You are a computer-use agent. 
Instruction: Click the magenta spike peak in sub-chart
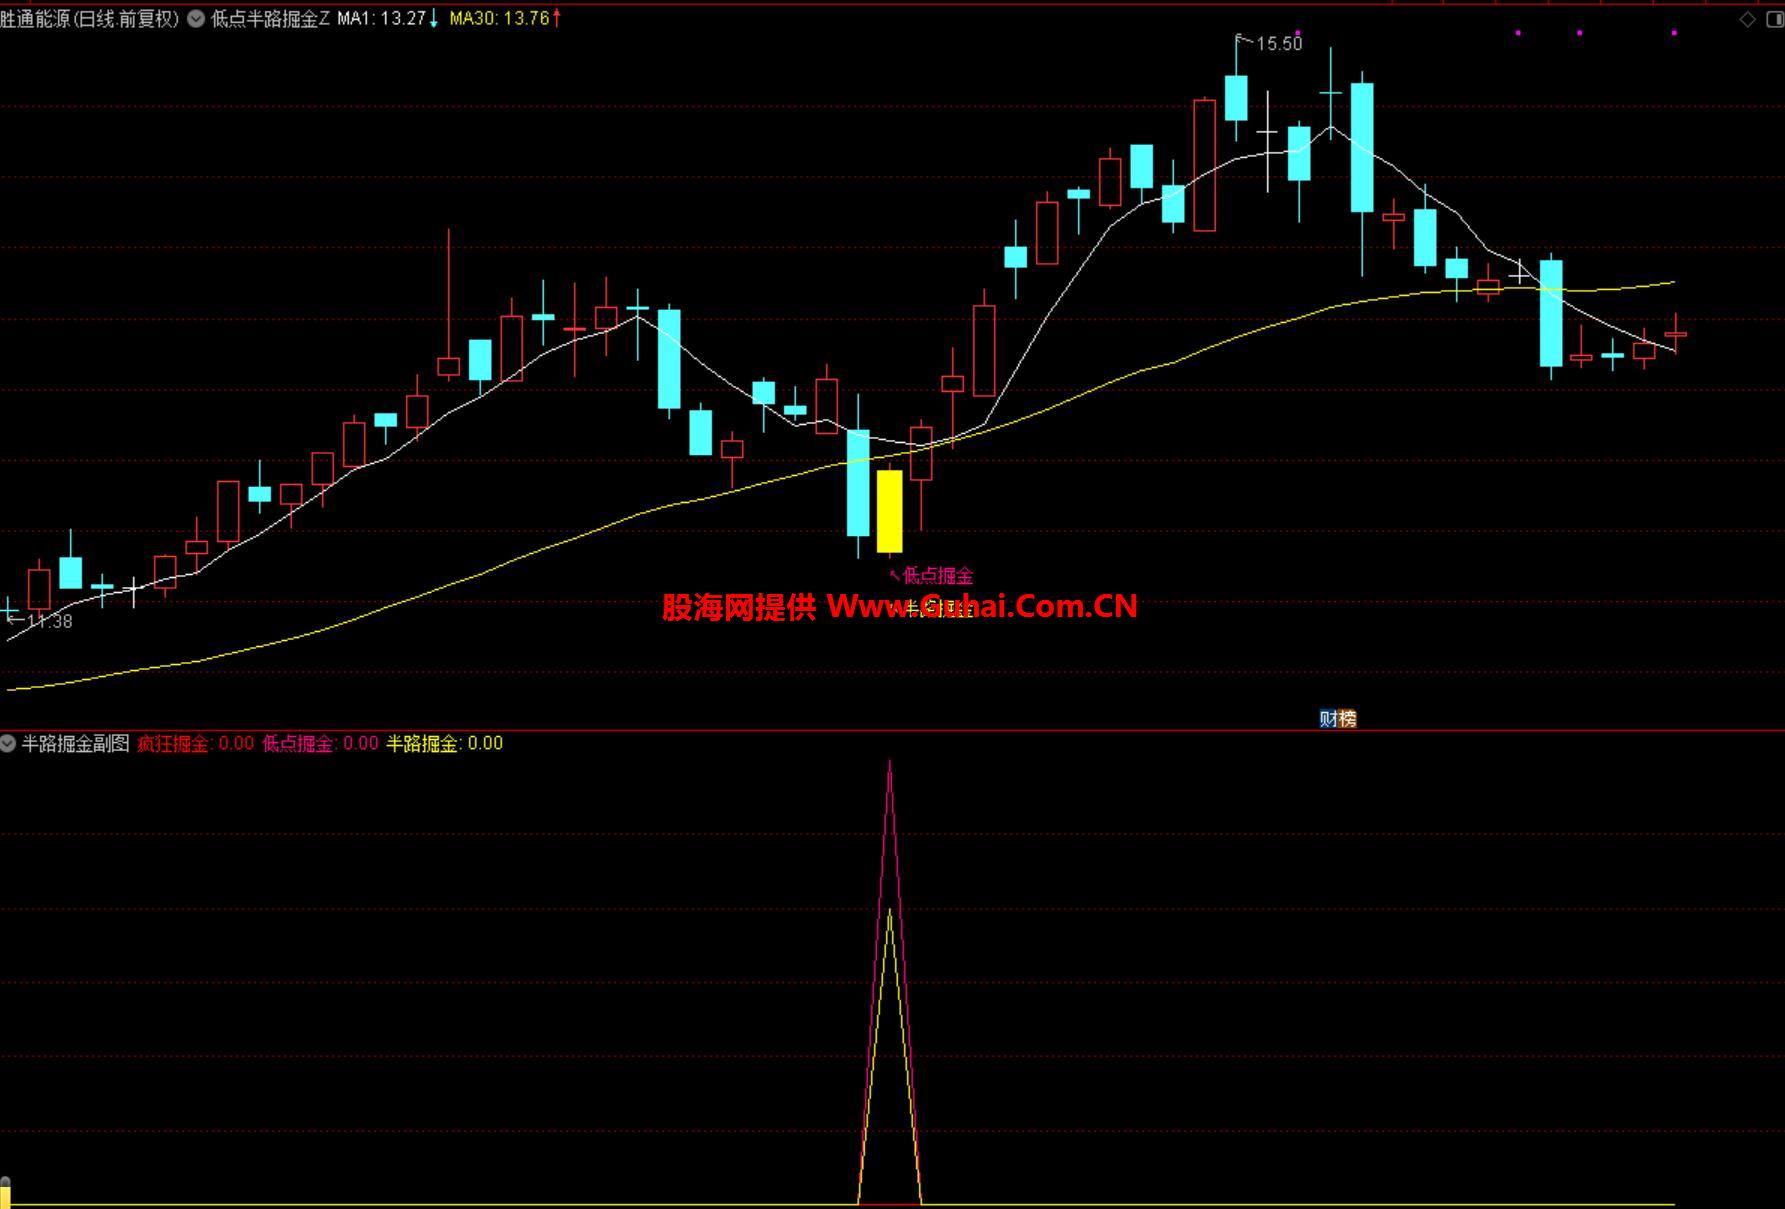(890, 763)
